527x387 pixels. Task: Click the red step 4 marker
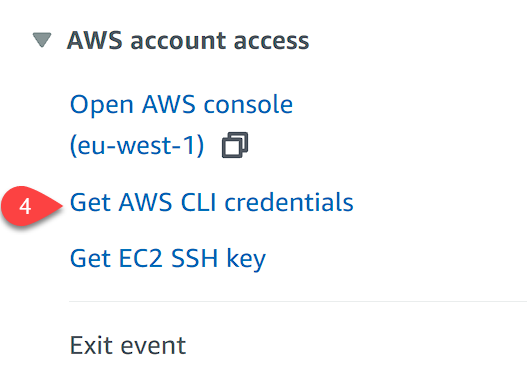click(32, 206)
